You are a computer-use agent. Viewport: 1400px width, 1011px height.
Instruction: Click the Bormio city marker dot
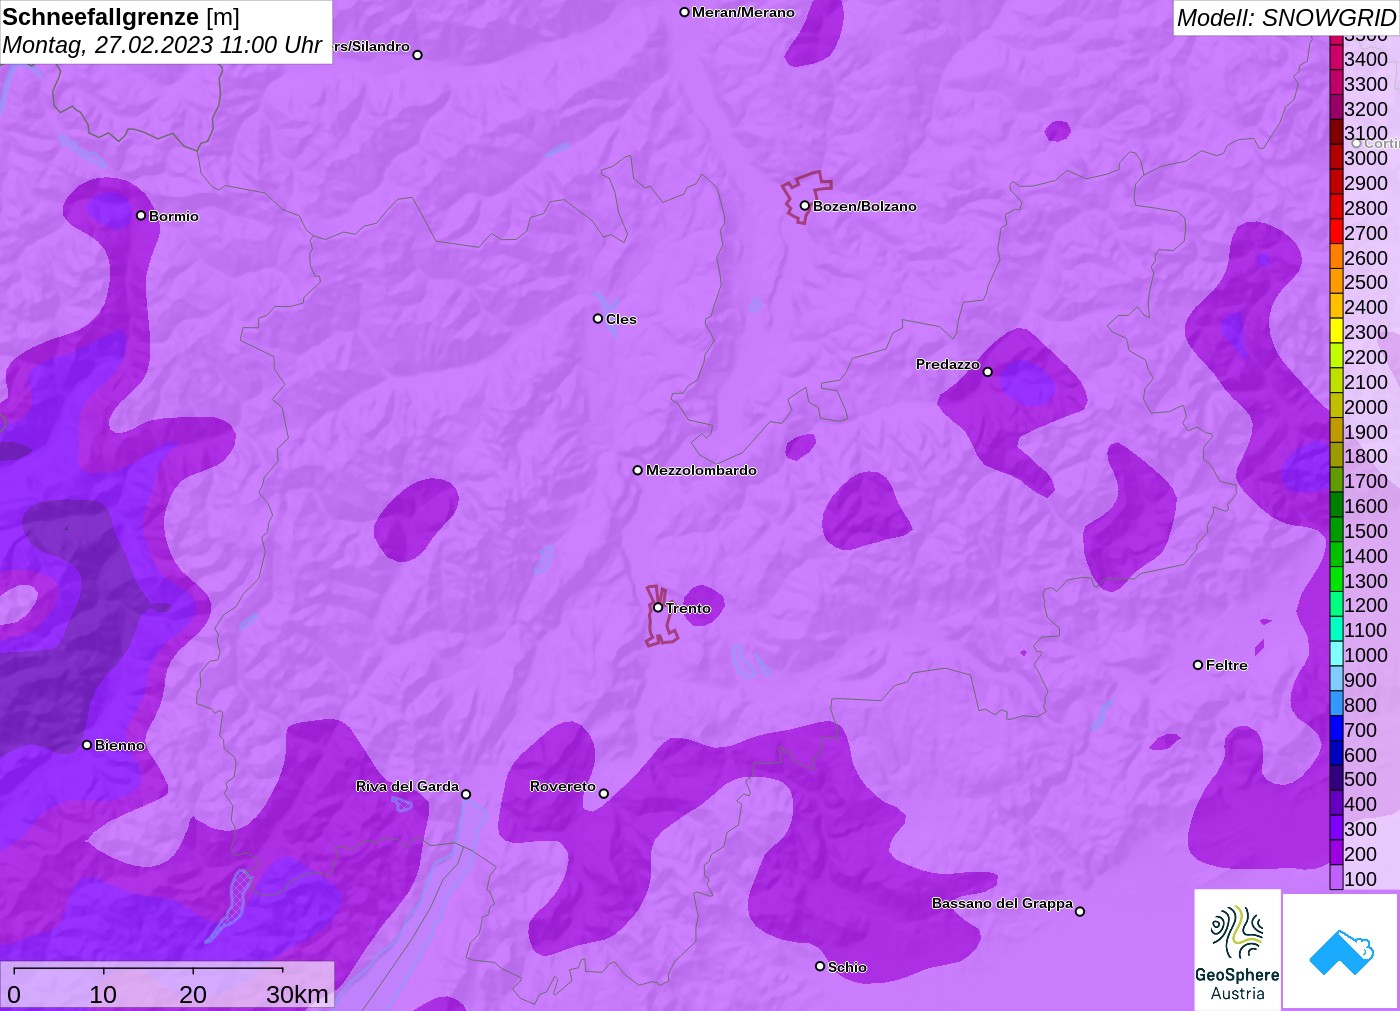click(x=141, y=215)
